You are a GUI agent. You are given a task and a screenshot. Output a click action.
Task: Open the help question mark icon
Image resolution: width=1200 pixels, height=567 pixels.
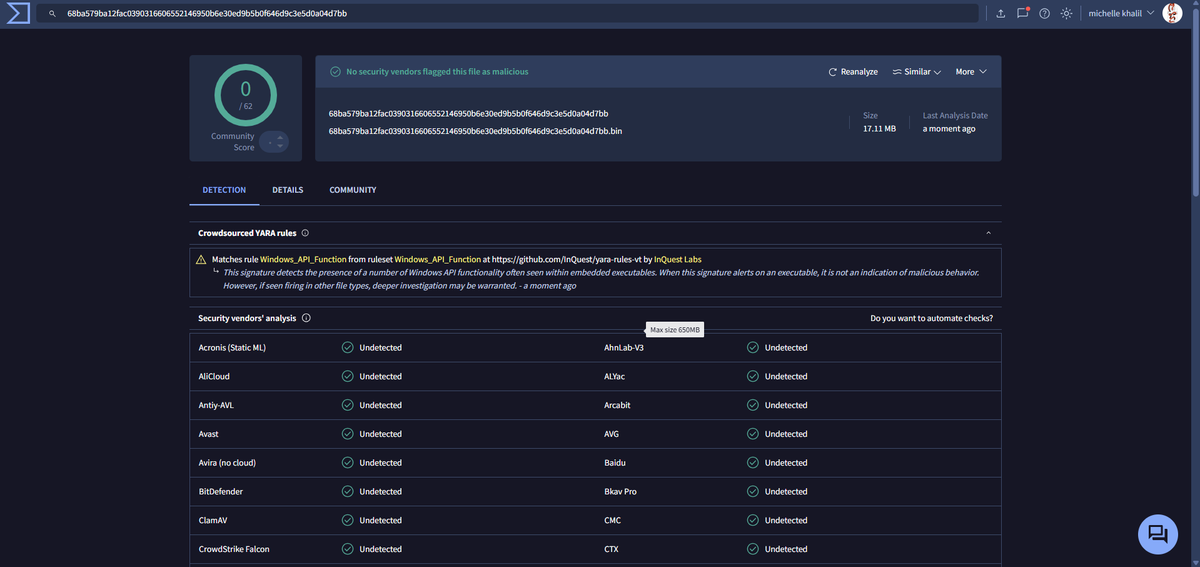coord(1044,14)
